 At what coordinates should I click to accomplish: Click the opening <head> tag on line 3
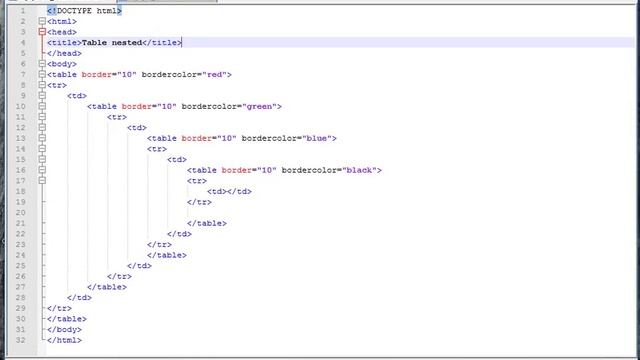pyautogui.click(x=62, y=32)
